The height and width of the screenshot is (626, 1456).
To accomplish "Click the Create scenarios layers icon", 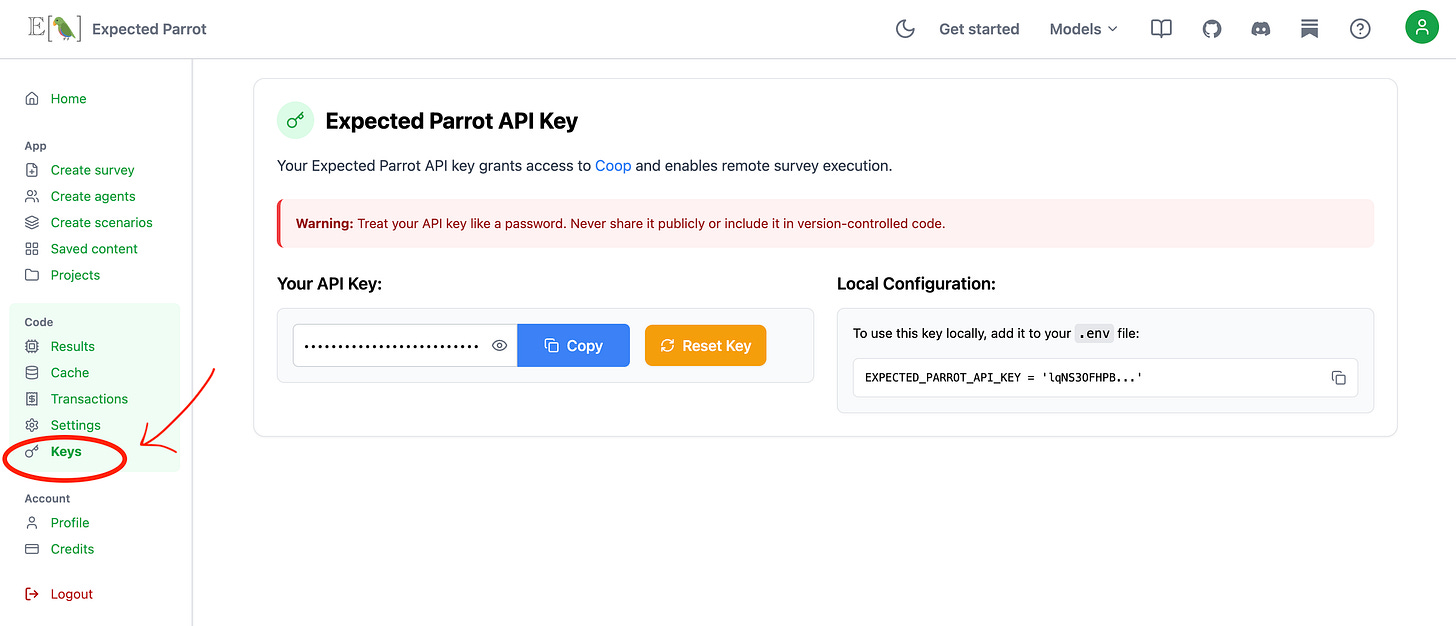I will pyautogui.click(x=32, y=222).
